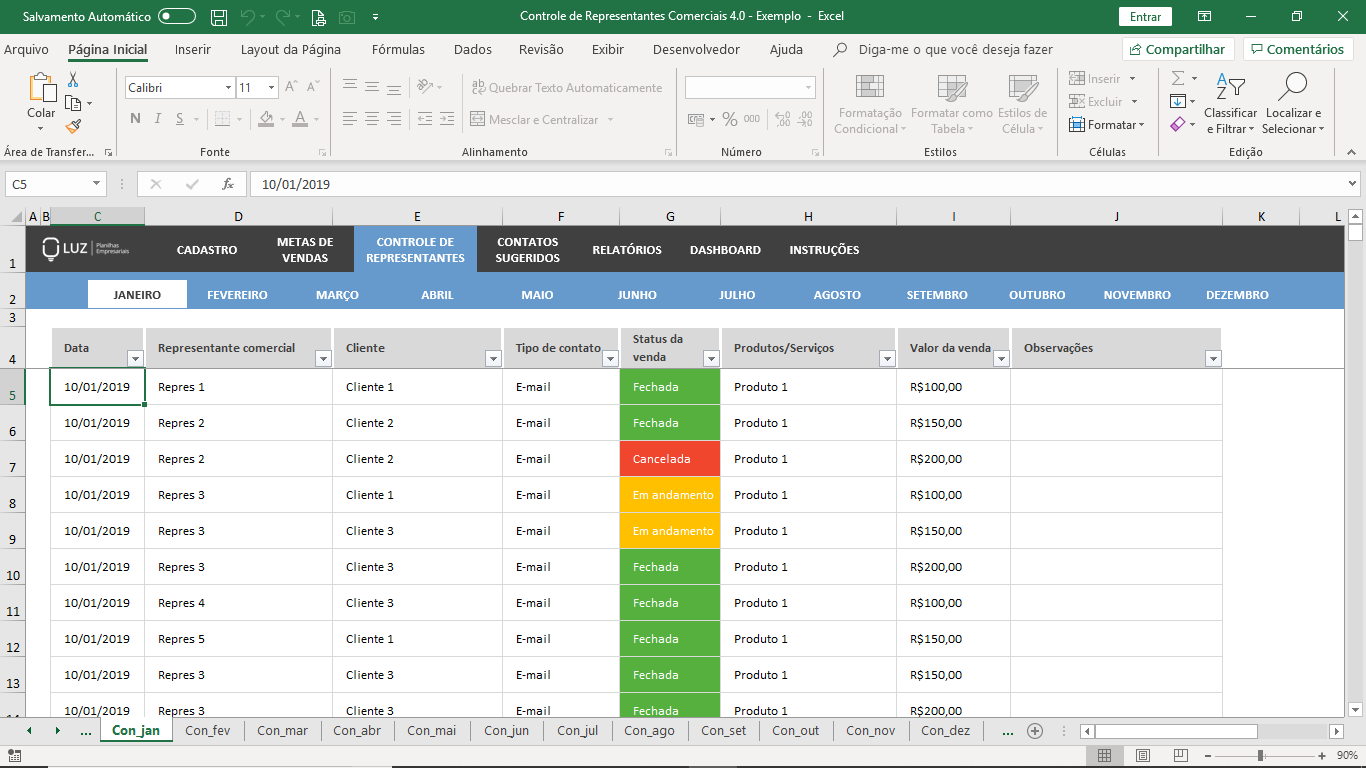Click the increase font size icon
This screenshot has width=1366, height=768.
click(x=291, y=87)
